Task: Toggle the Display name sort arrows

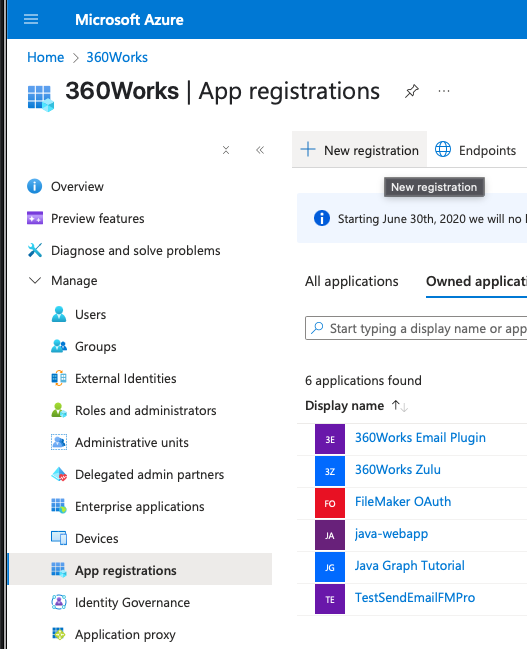Action: 399,406
